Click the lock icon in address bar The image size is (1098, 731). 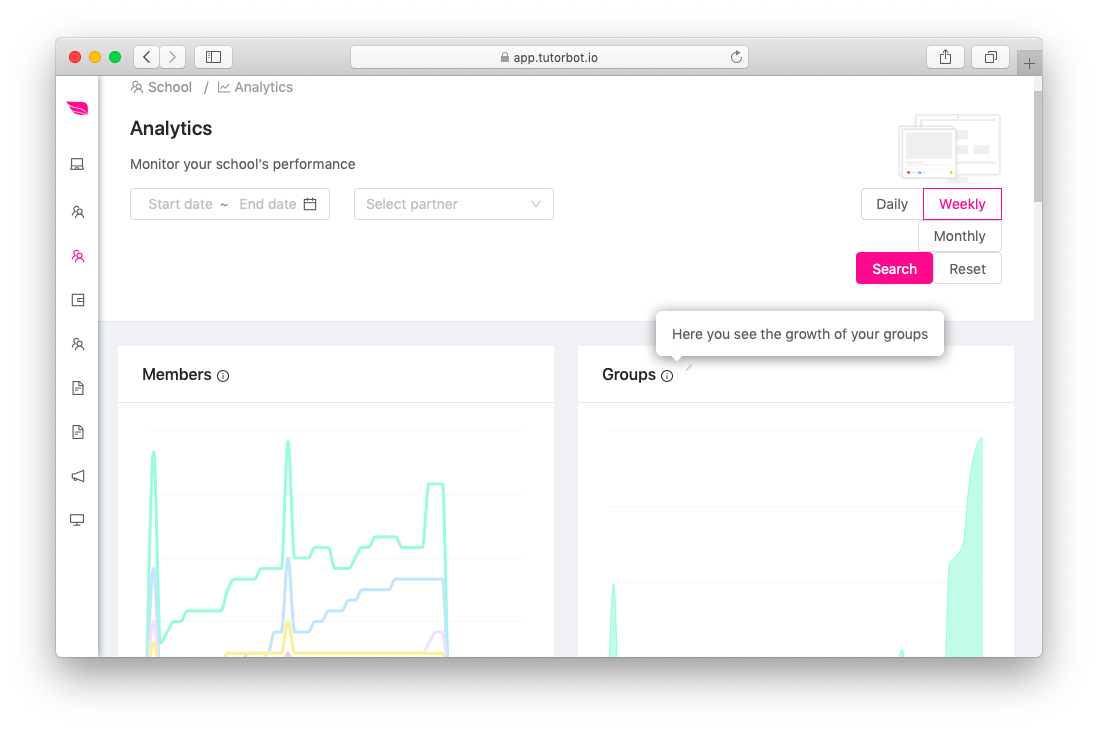tap(504, 57)
